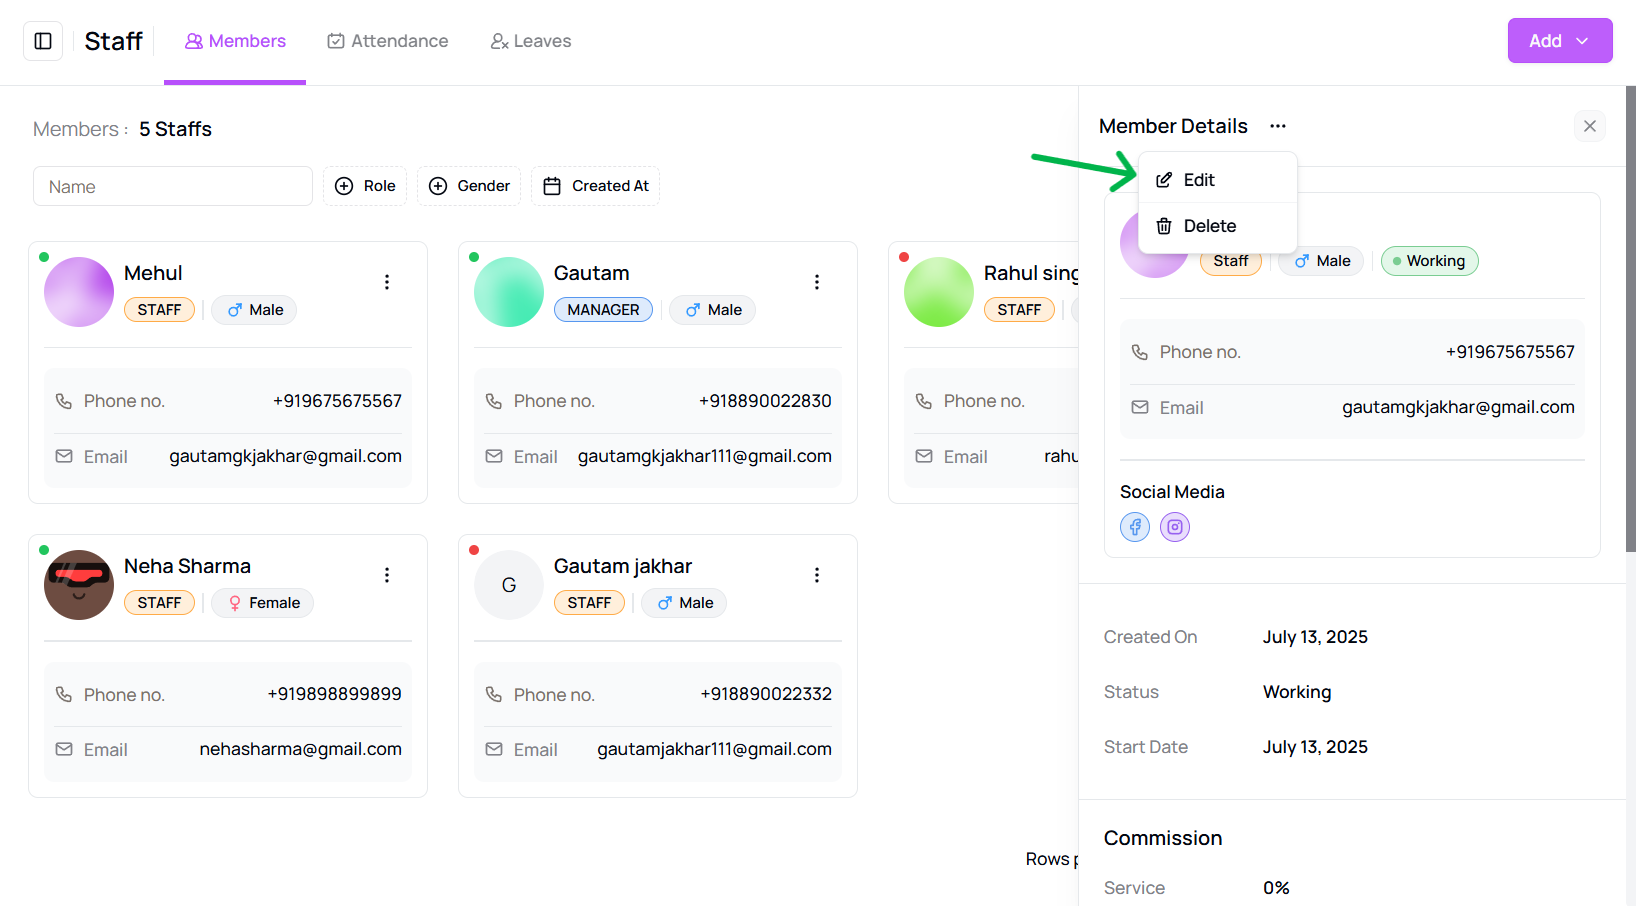
Task: Select Edit from the context menu
Action: 1198,180
